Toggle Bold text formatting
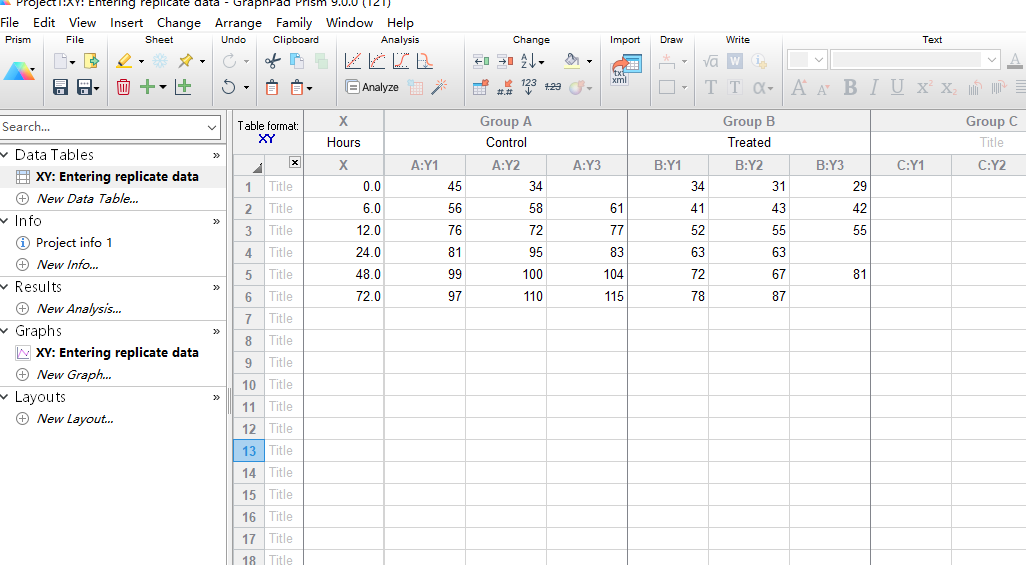 (x=850, y=87)
